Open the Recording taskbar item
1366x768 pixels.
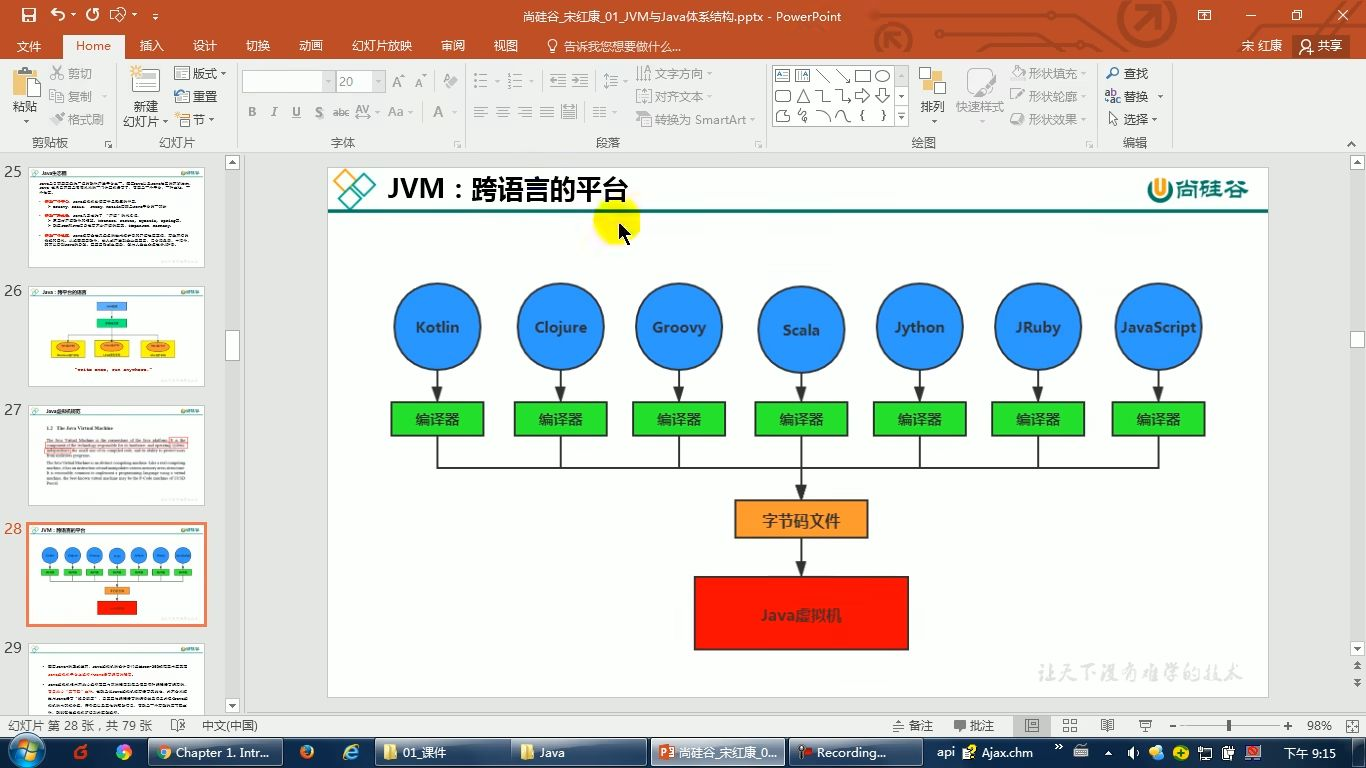[x=855, y=752]
